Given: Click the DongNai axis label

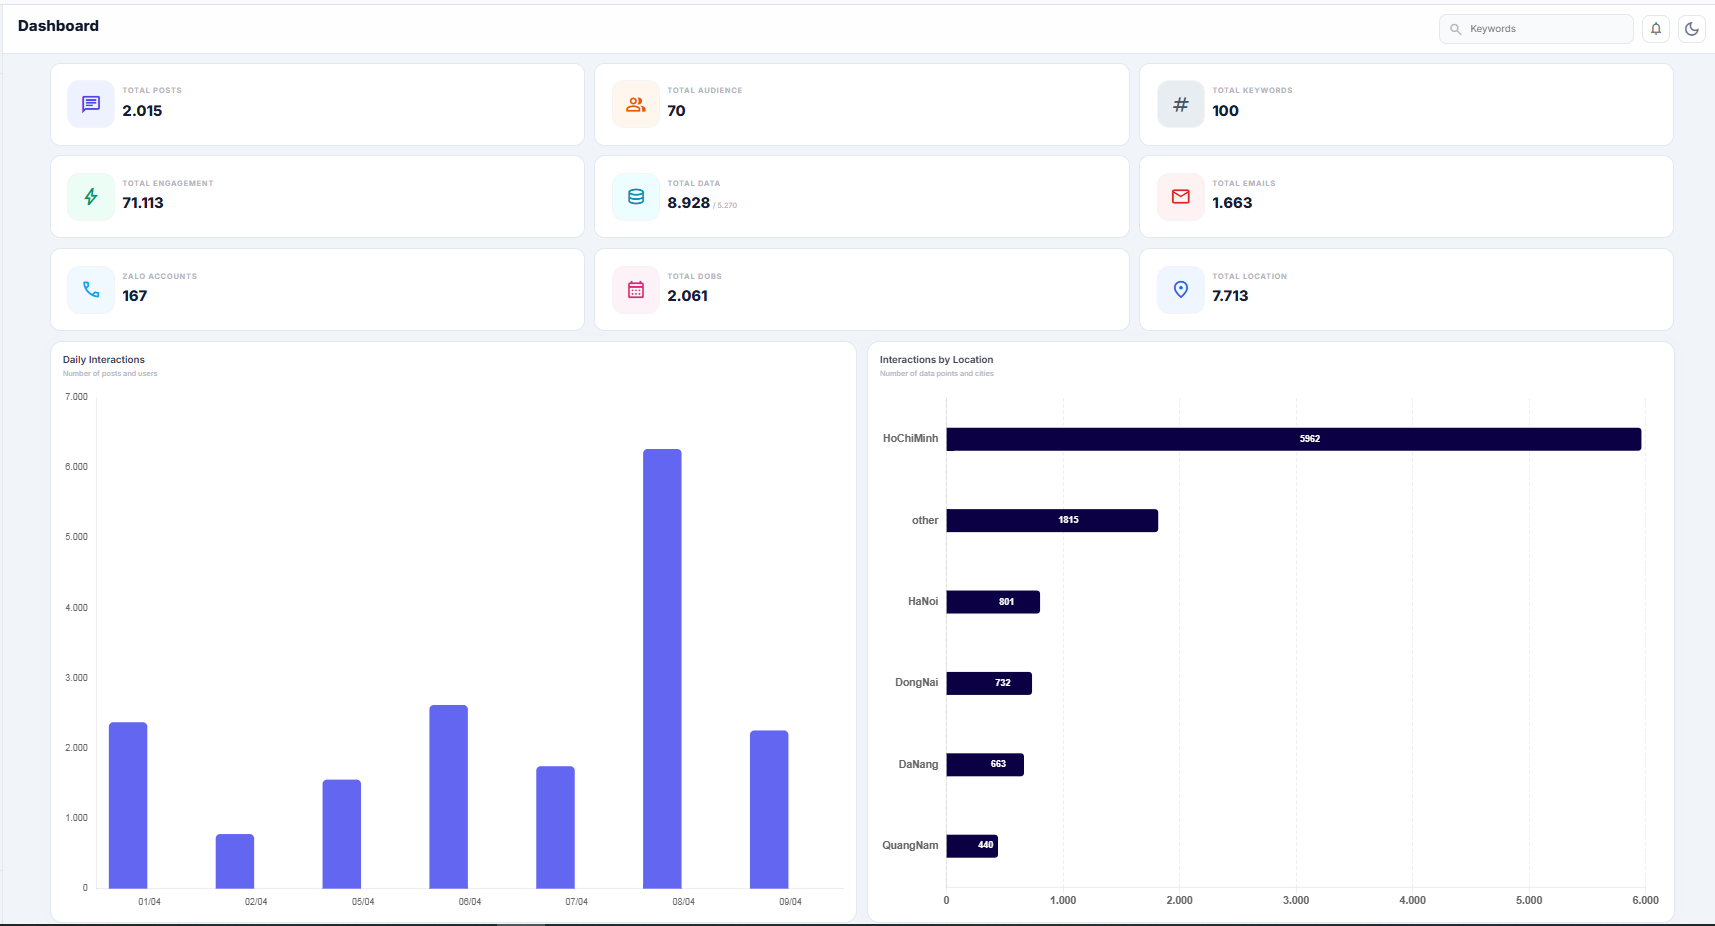Looking at the screenshot, I should coord(917,683).
